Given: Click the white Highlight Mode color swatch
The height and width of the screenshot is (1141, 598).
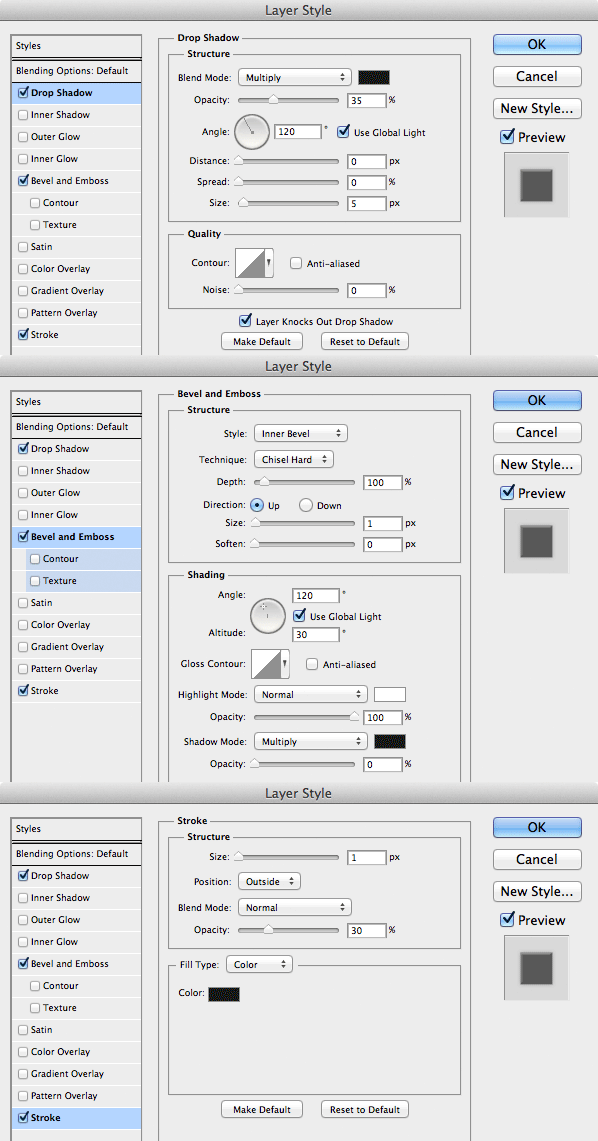Looking at the screenshot, I should [390, 694].
